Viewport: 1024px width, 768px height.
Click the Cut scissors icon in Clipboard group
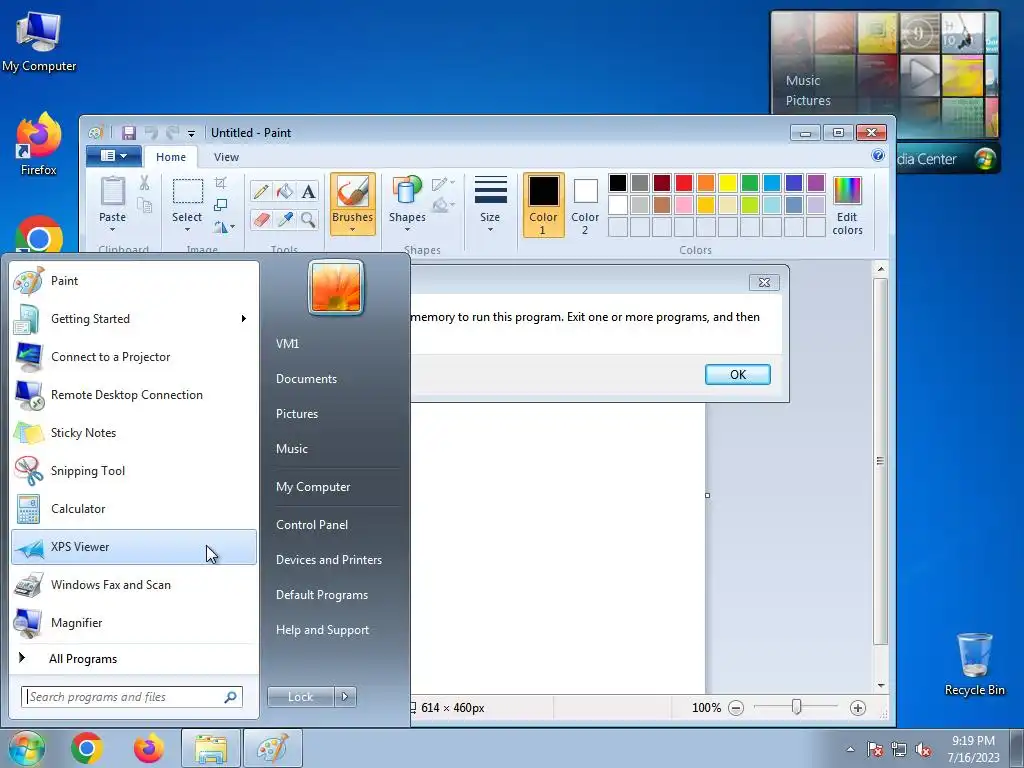pos(144,184)
